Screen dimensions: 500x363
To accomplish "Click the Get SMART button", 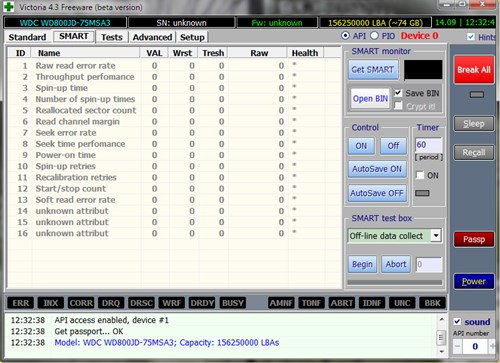I will point(373,70).
